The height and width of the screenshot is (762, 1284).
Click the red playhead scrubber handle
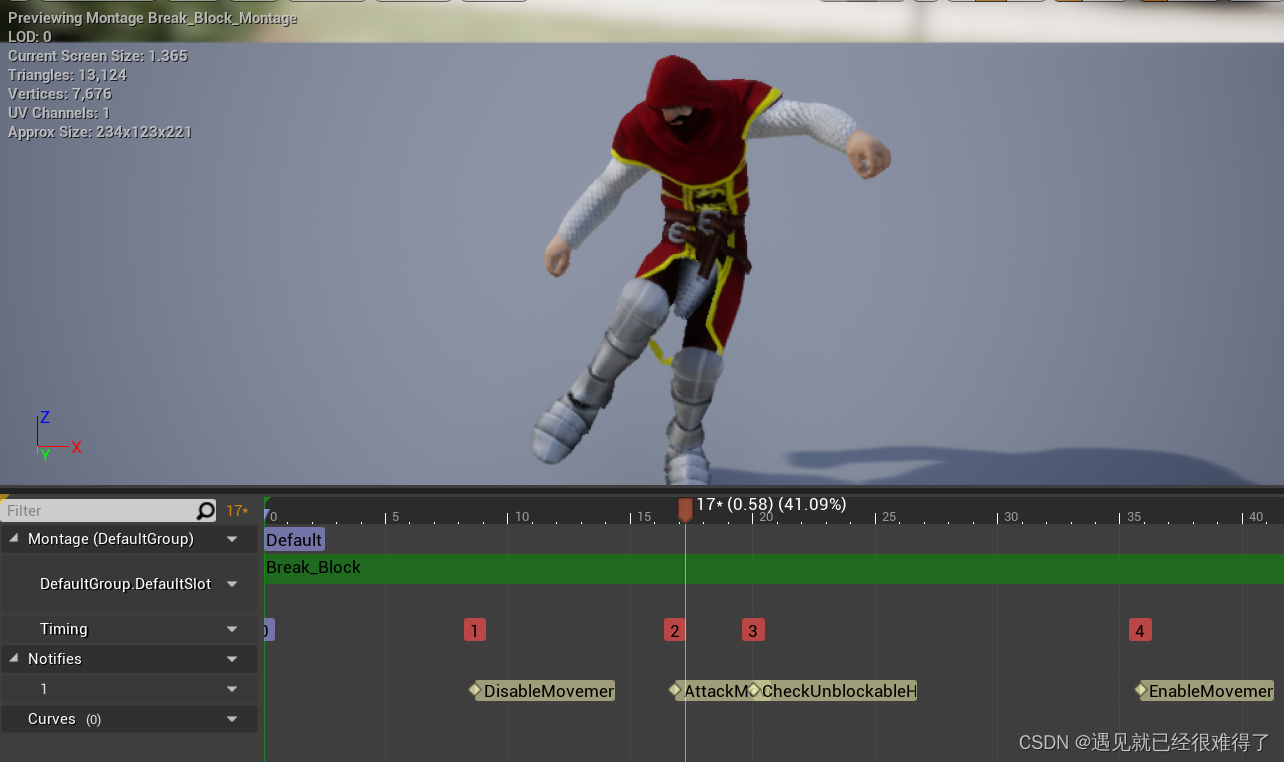pyautogui.click(x=685, y=509)
